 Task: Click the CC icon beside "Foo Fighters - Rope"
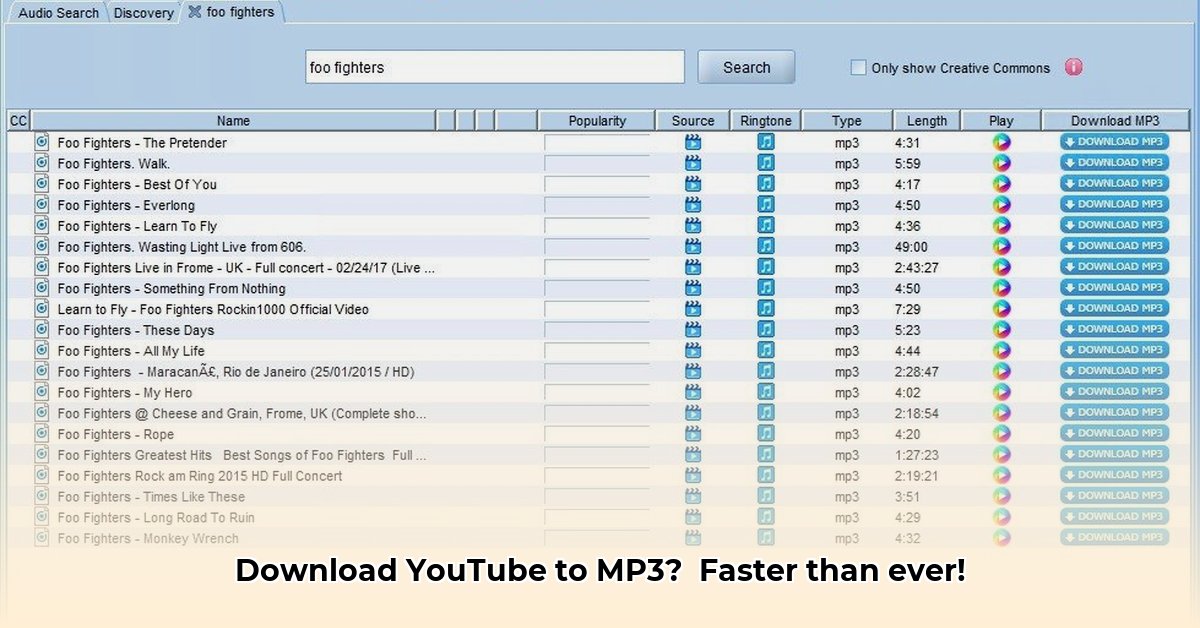pyautogui.click(x=40, y=433)
